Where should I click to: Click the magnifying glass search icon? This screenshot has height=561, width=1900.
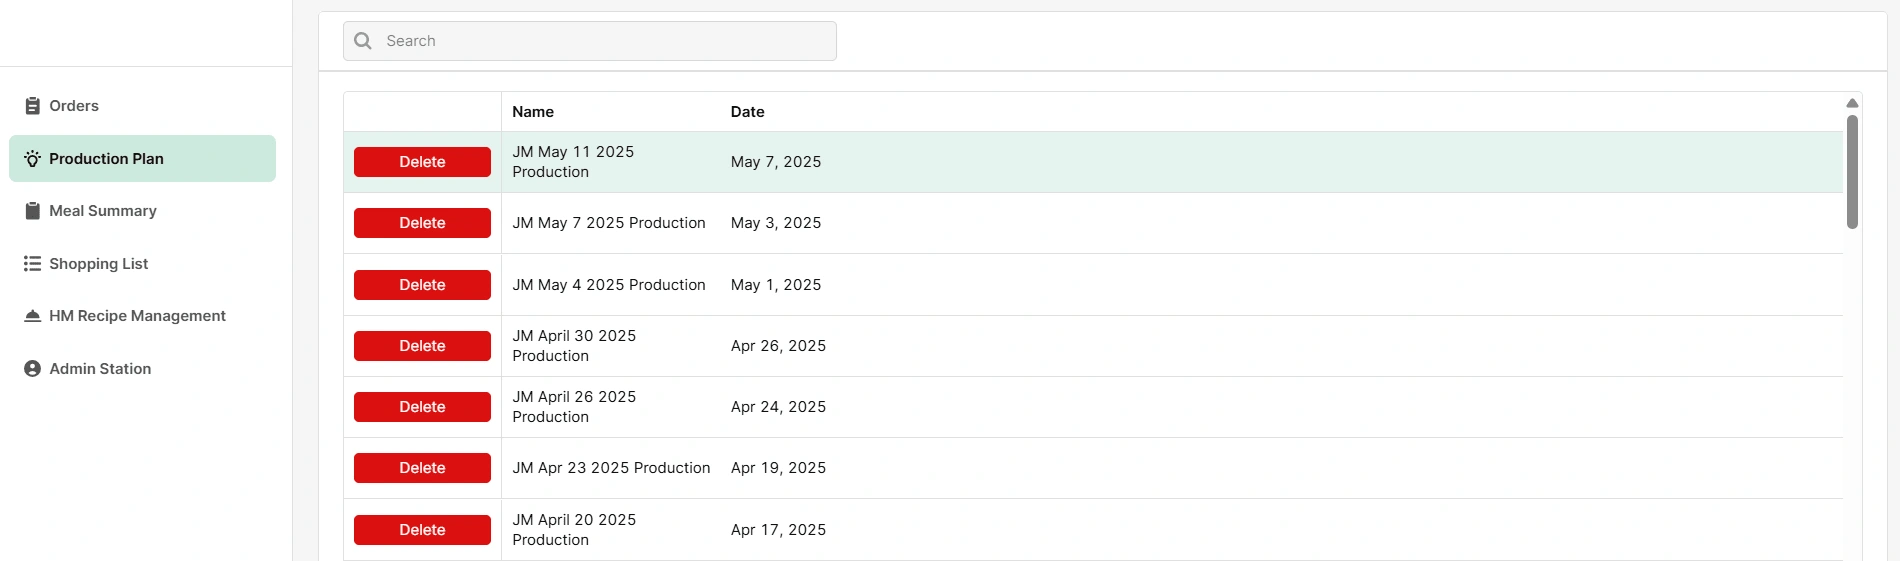(x=363, y=41)
